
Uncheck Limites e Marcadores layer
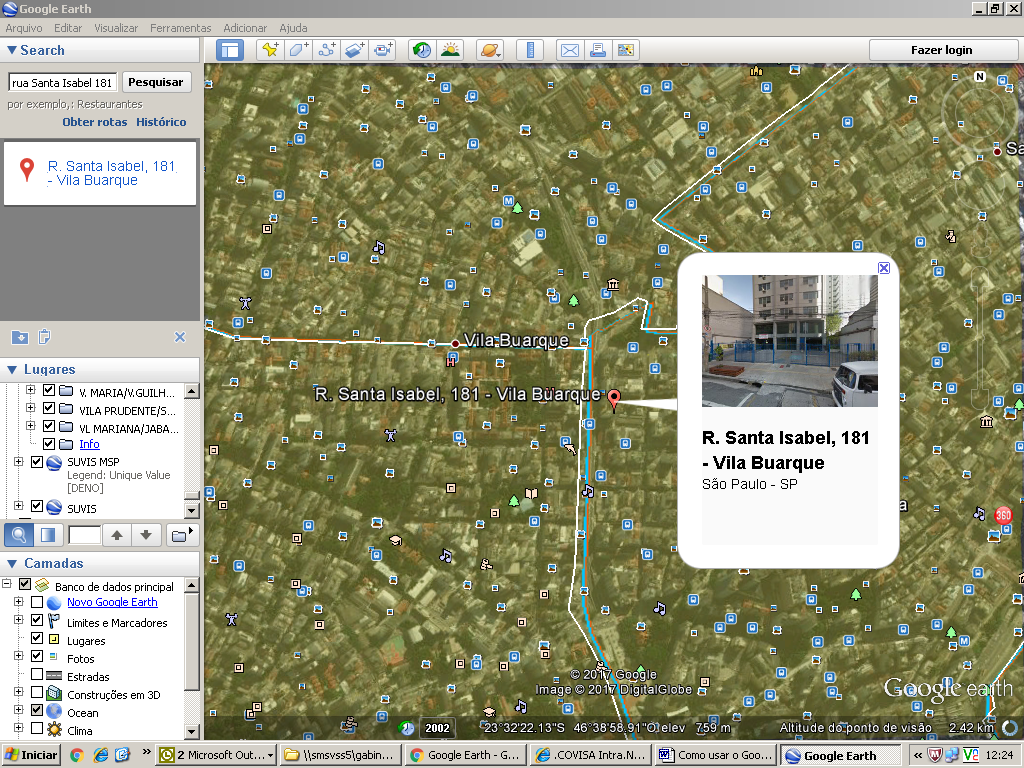[37, 620]
